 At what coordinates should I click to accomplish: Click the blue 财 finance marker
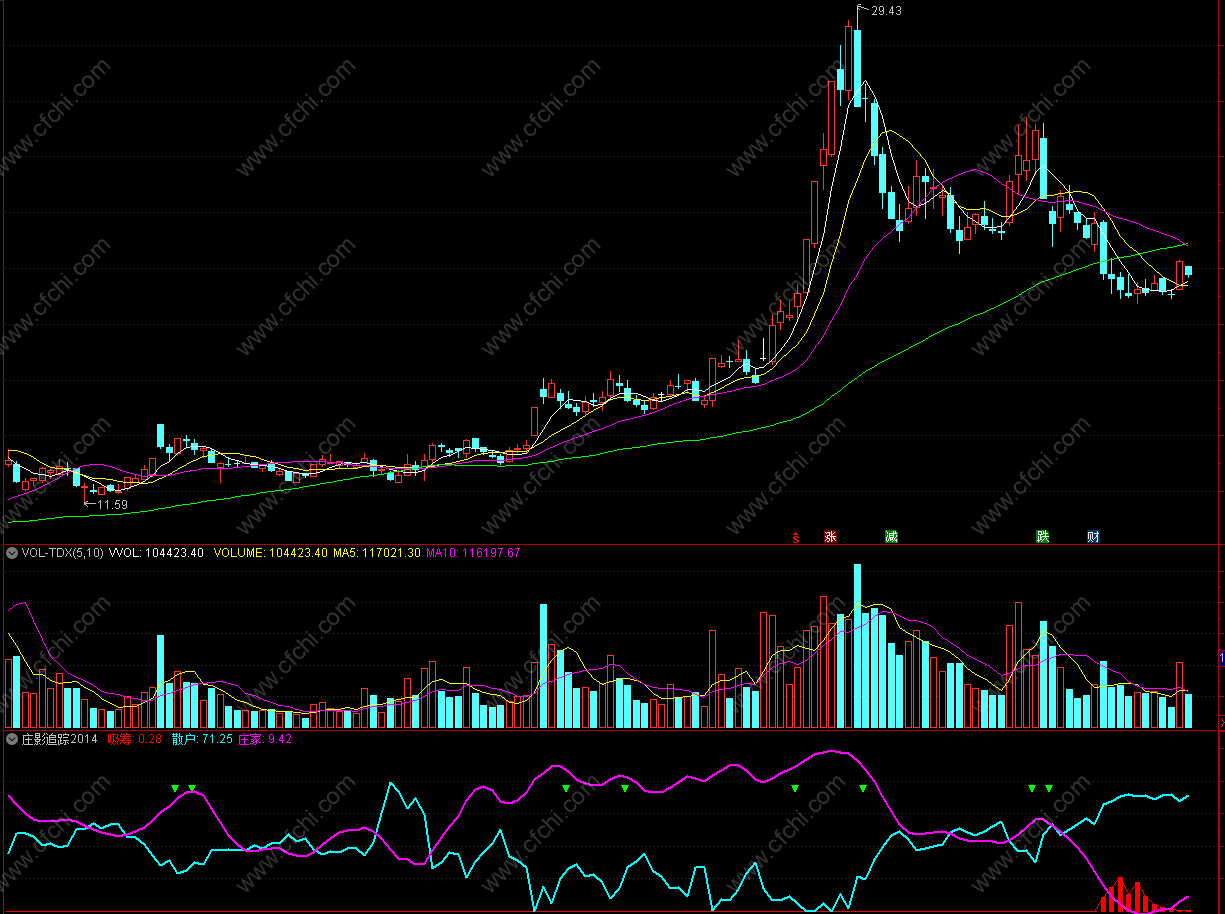(x=1093, y=537)
